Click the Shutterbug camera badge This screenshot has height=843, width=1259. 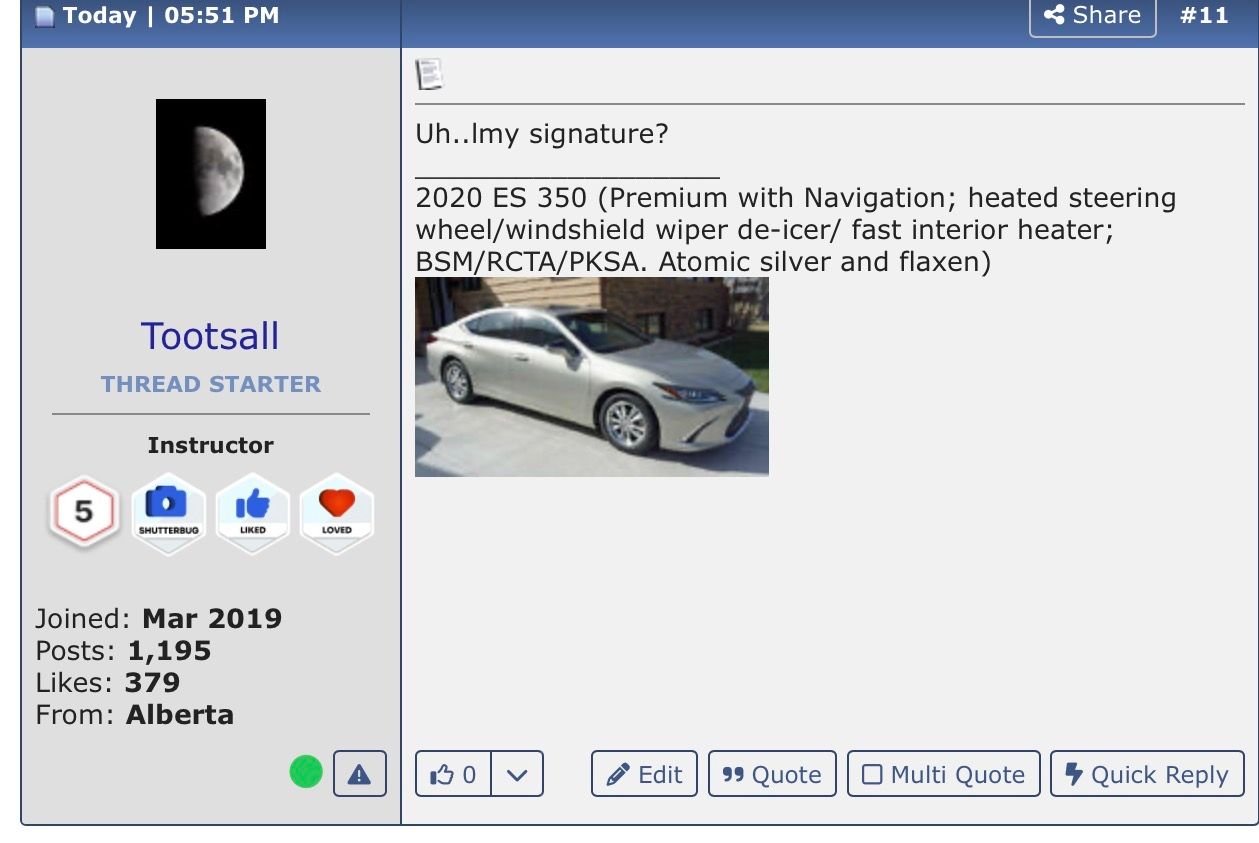pos(168,512)
